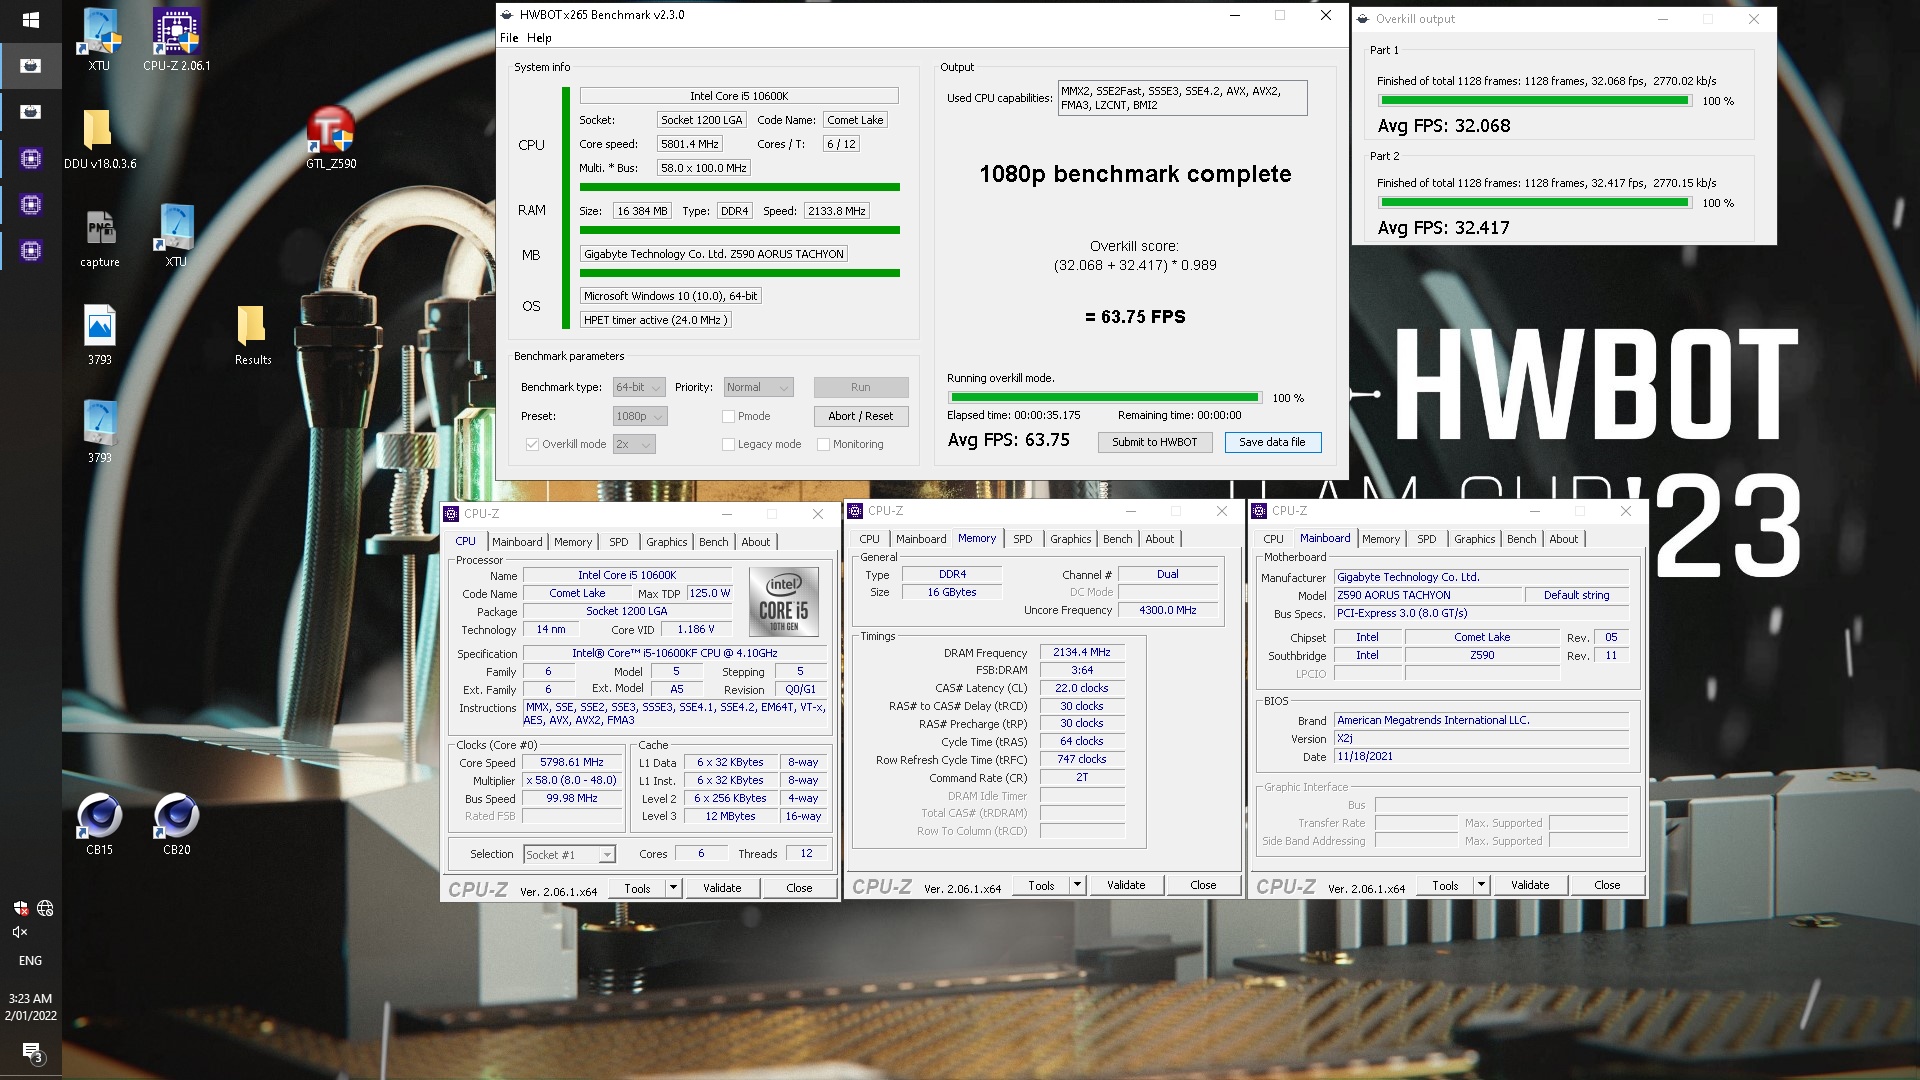1920x1080 pixels.
Task: Enable the Pmode checkbox
Action: 728,416
